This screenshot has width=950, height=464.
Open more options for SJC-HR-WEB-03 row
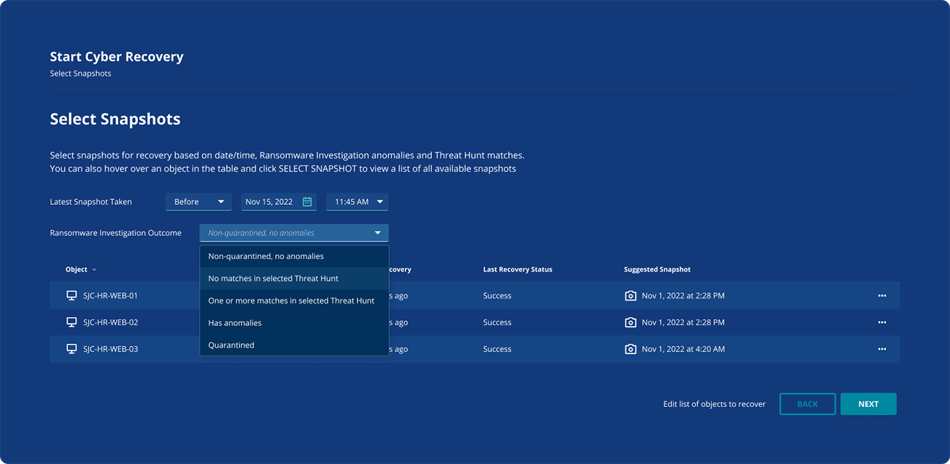(882, 349)
